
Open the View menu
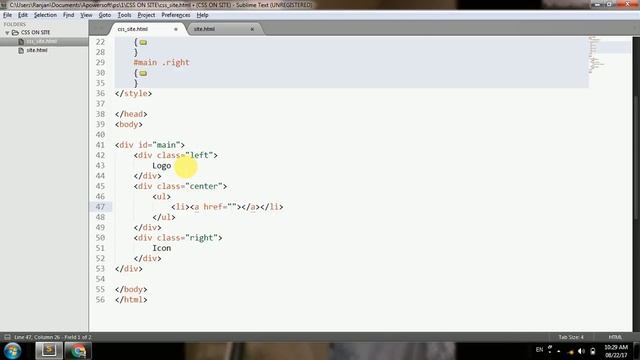pyautogui.click(x=86, y=15)
